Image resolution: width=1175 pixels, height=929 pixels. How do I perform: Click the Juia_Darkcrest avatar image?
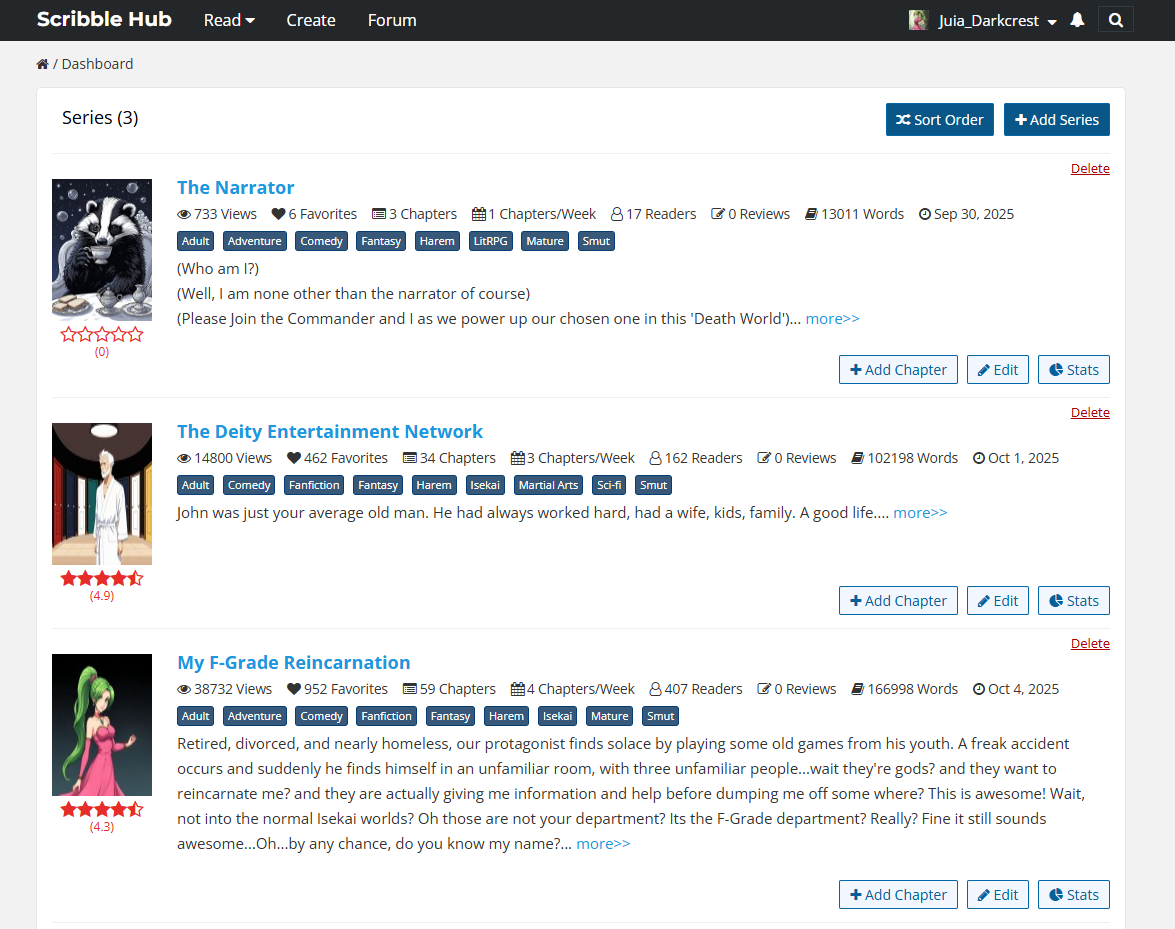coord(918,20)
